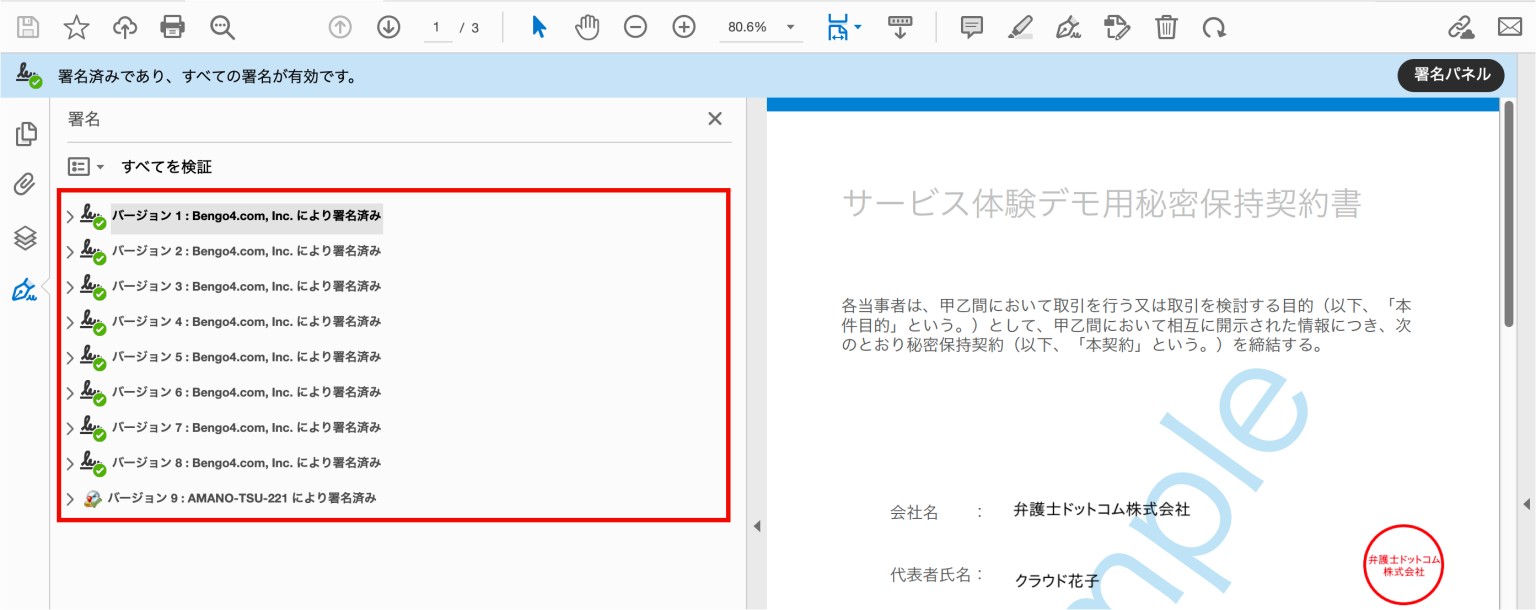Screen dimensions: 1536x610
Task: Open the Attachments paperclip panel
Action: pos(25,184)
